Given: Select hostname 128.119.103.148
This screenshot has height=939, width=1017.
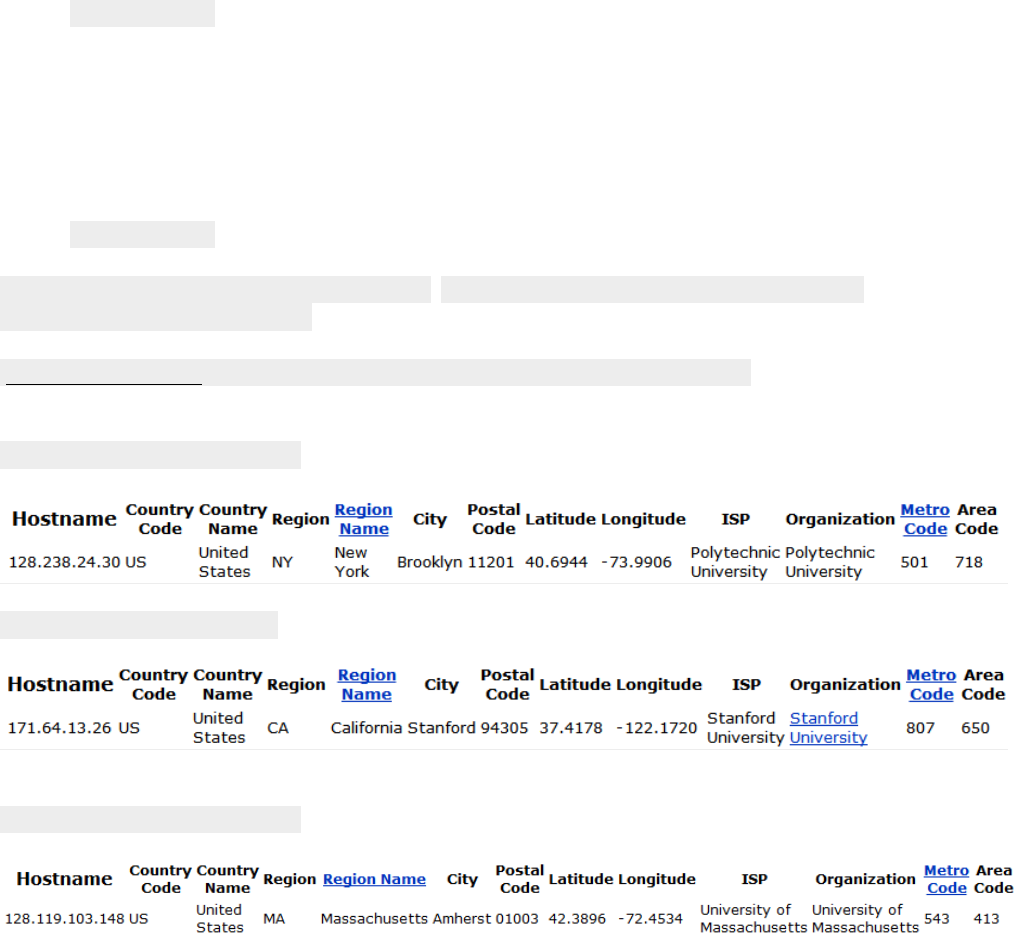Looking at the screenshot, I should pyautogui.click(x=64, y=919).
